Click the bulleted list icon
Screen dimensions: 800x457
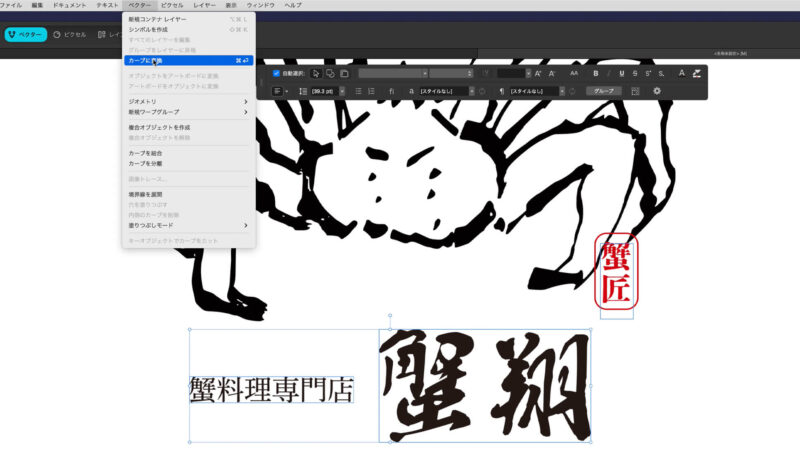358,91
